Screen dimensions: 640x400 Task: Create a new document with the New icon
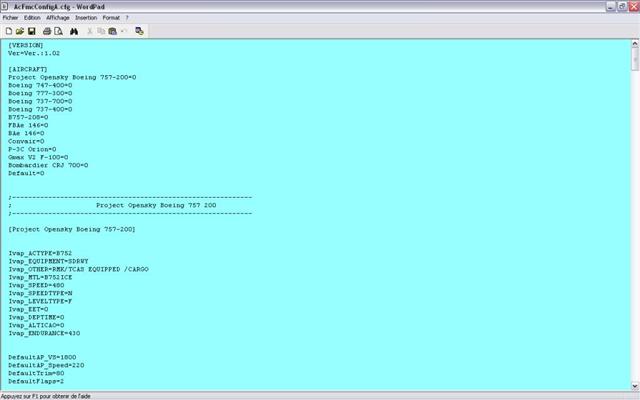(x=9, y=31)
